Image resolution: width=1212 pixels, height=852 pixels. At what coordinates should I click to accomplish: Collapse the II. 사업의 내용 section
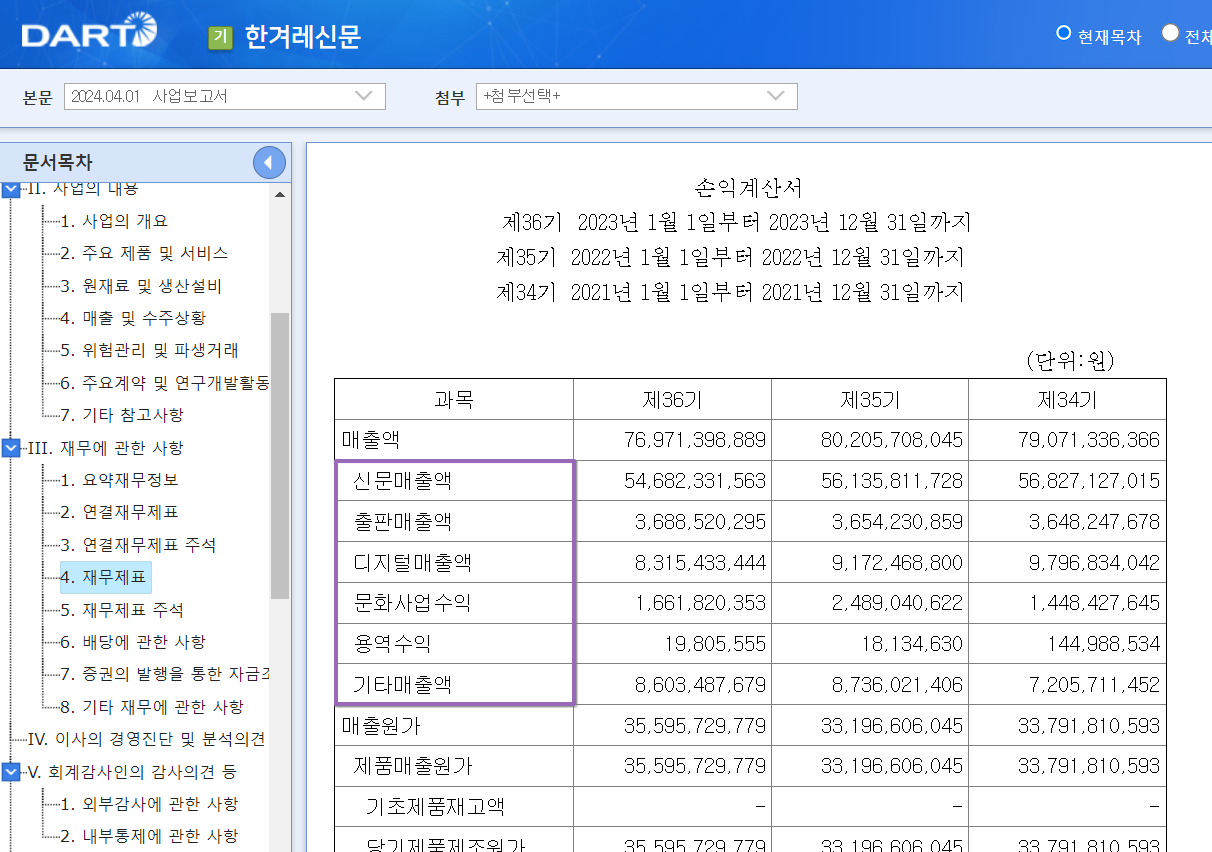click(10, 187)
